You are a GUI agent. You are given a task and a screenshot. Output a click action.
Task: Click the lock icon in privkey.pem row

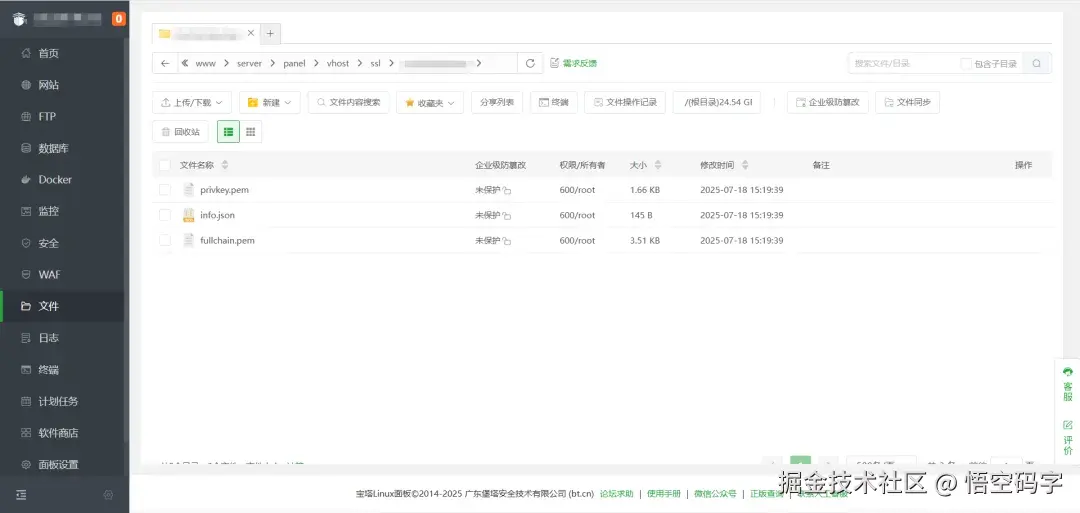tap(506, 191)
